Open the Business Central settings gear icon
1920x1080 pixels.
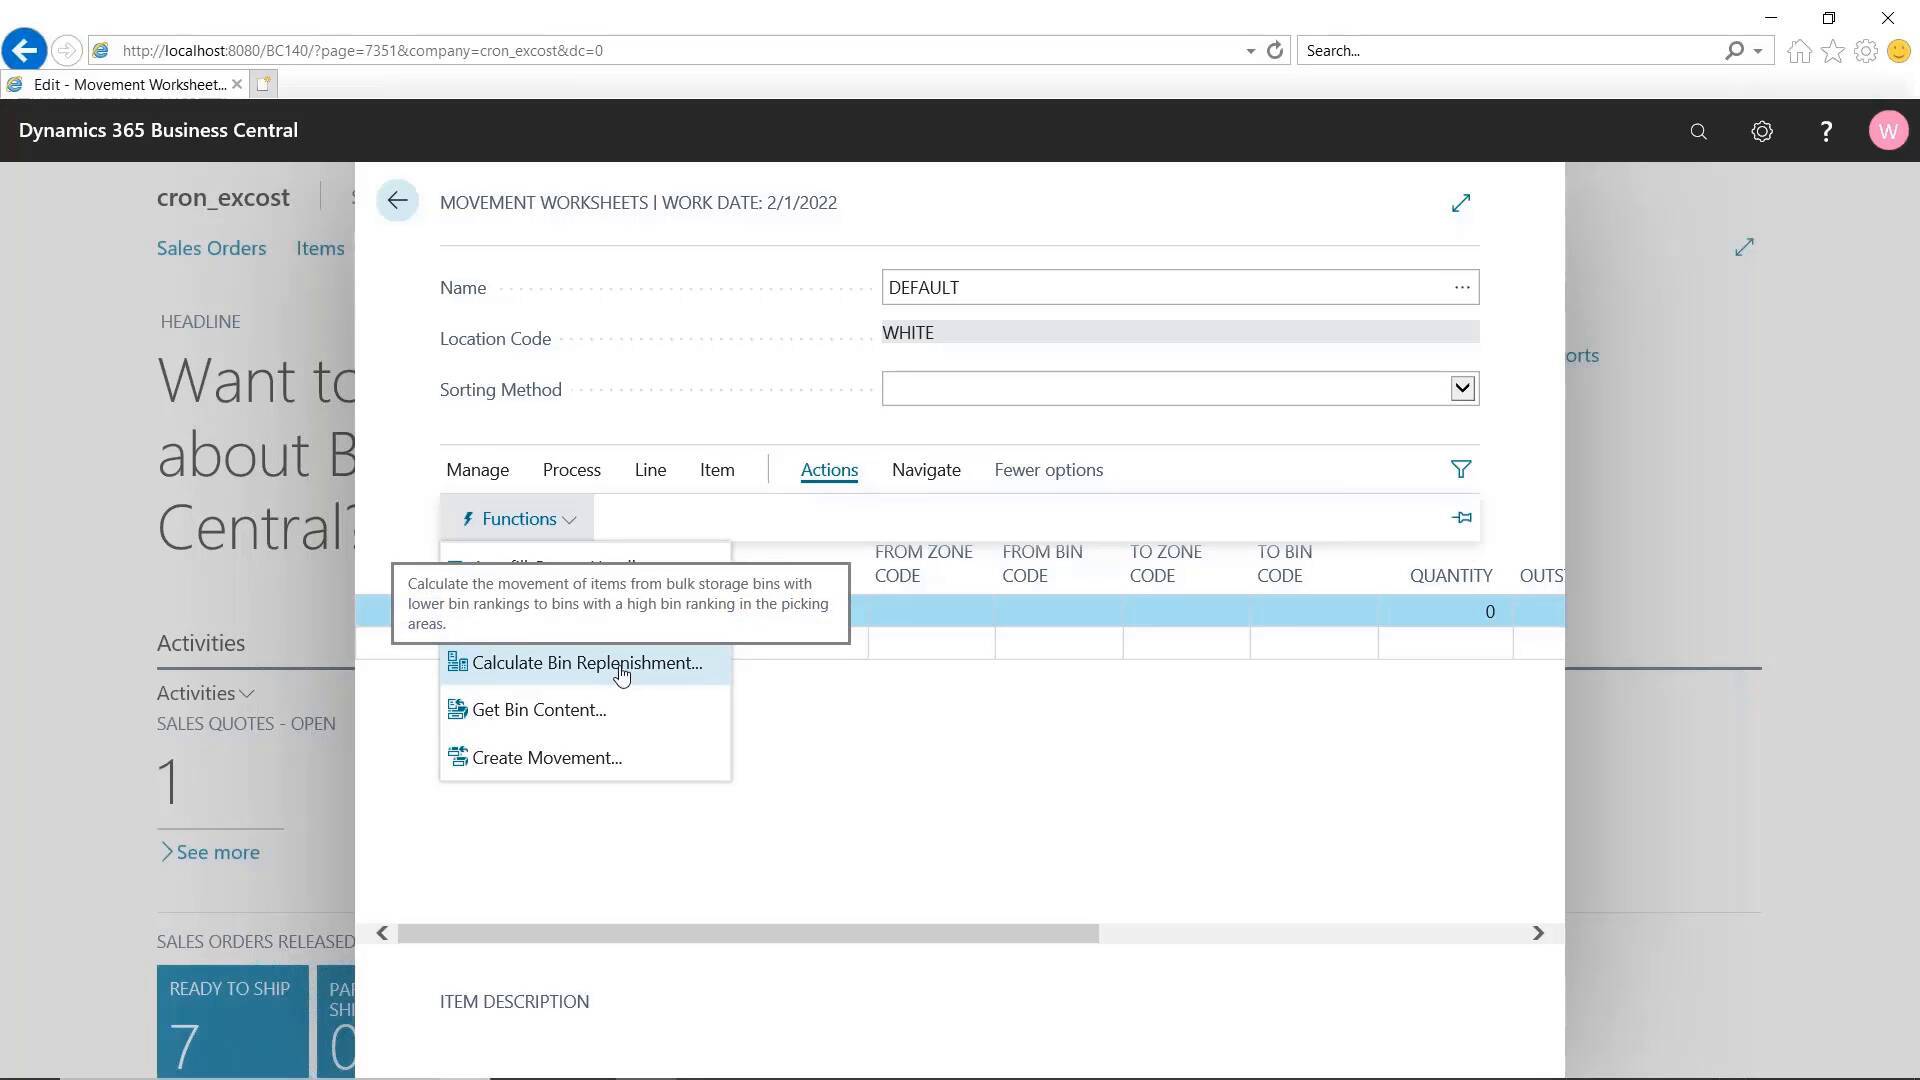click(1762, 131)
